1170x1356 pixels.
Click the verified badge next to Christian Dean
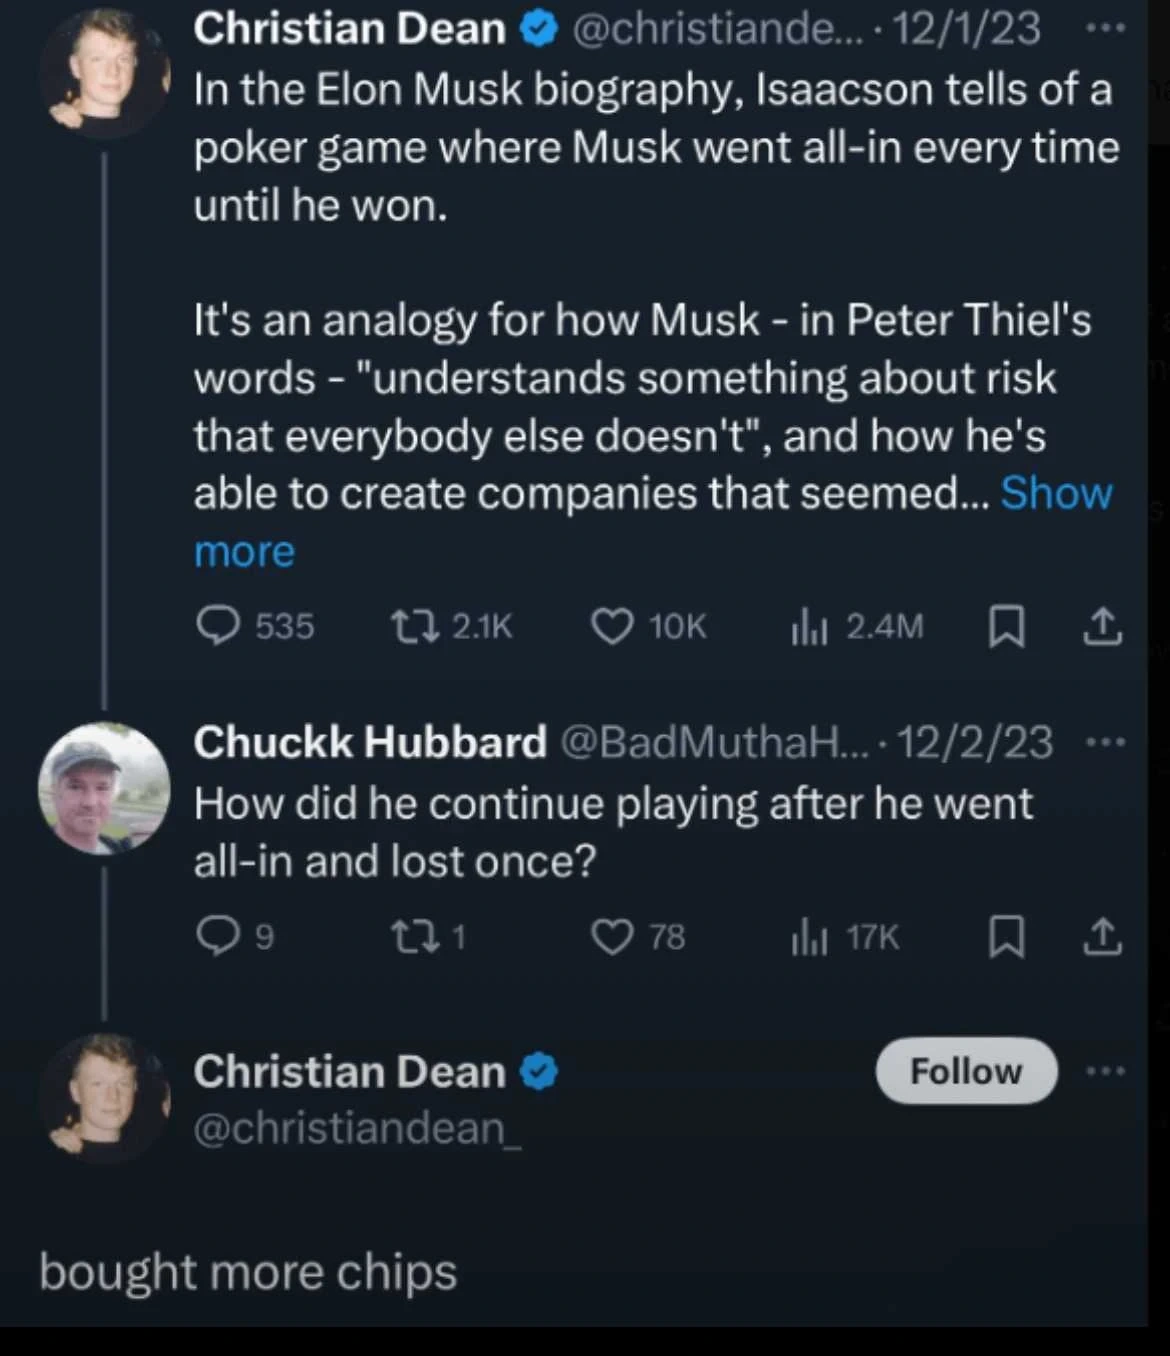[x=538, y=28]
